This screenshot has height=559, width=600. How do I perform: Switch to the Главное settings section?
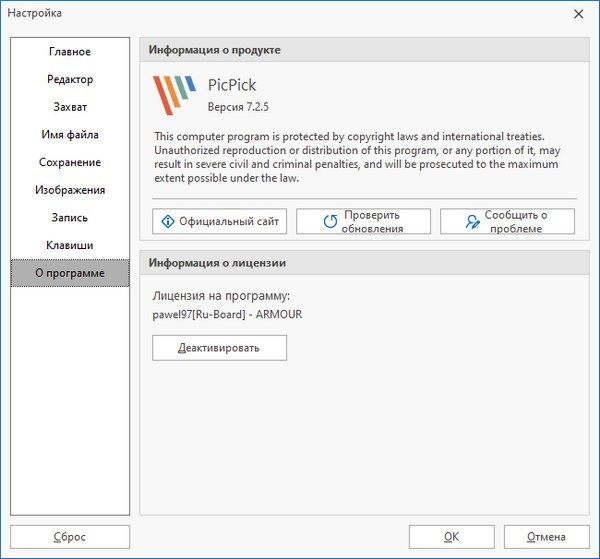coord(70,52)
